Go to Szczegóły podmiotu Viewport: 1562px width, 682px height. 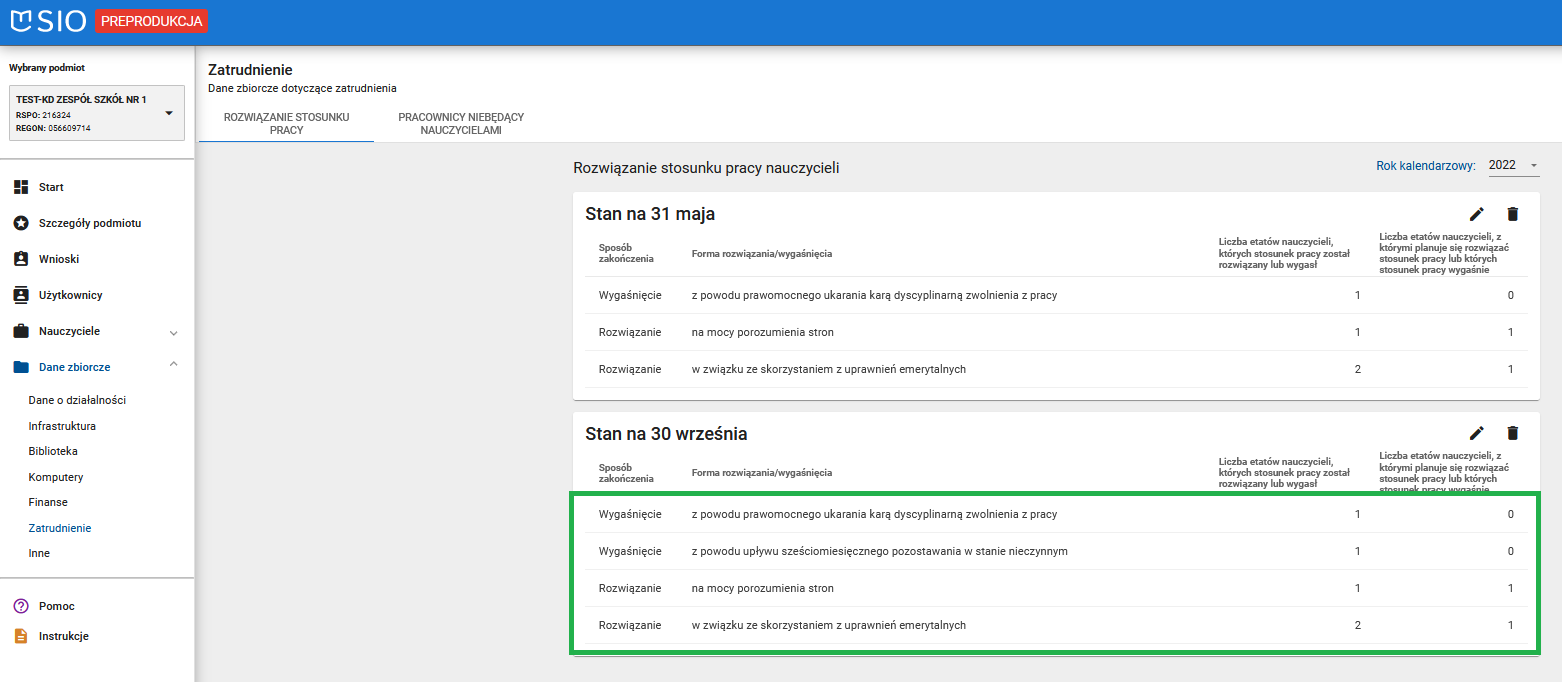point(89,223)
